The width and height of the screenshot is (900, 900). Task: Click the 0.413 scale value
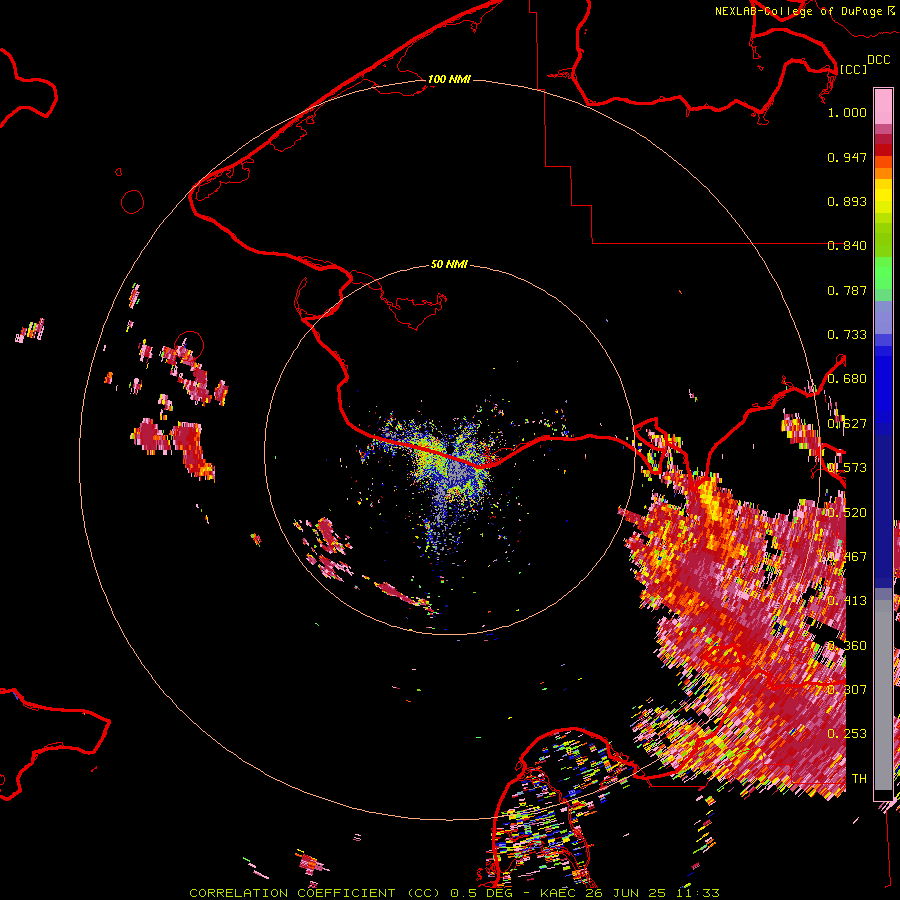coord(847,601)
